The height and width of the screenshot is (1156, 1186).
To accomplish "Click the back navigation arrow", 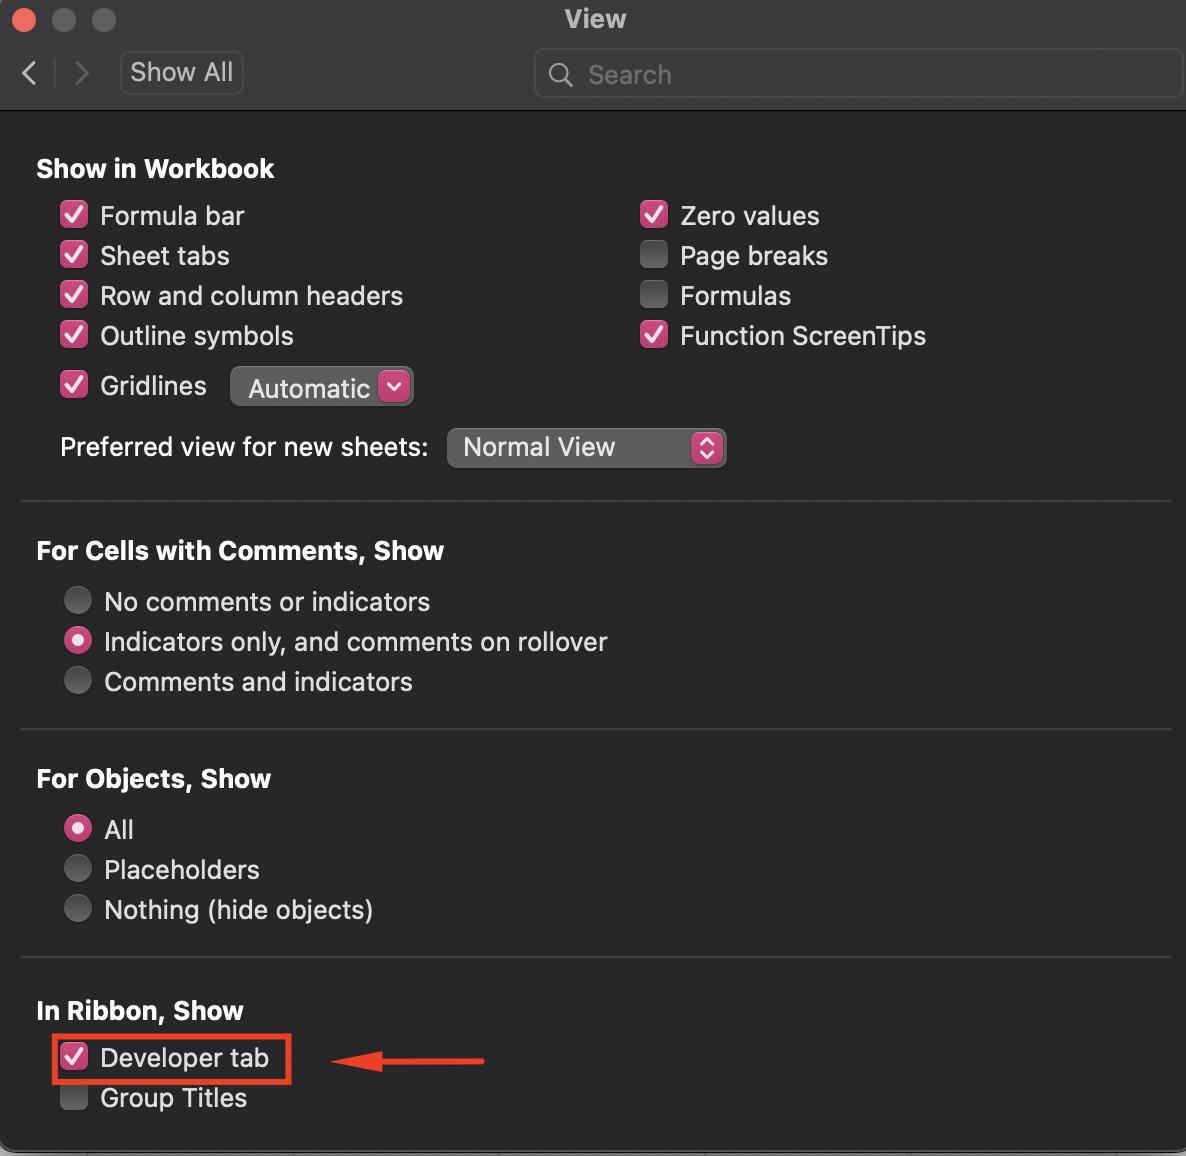I will pos(28,72).
